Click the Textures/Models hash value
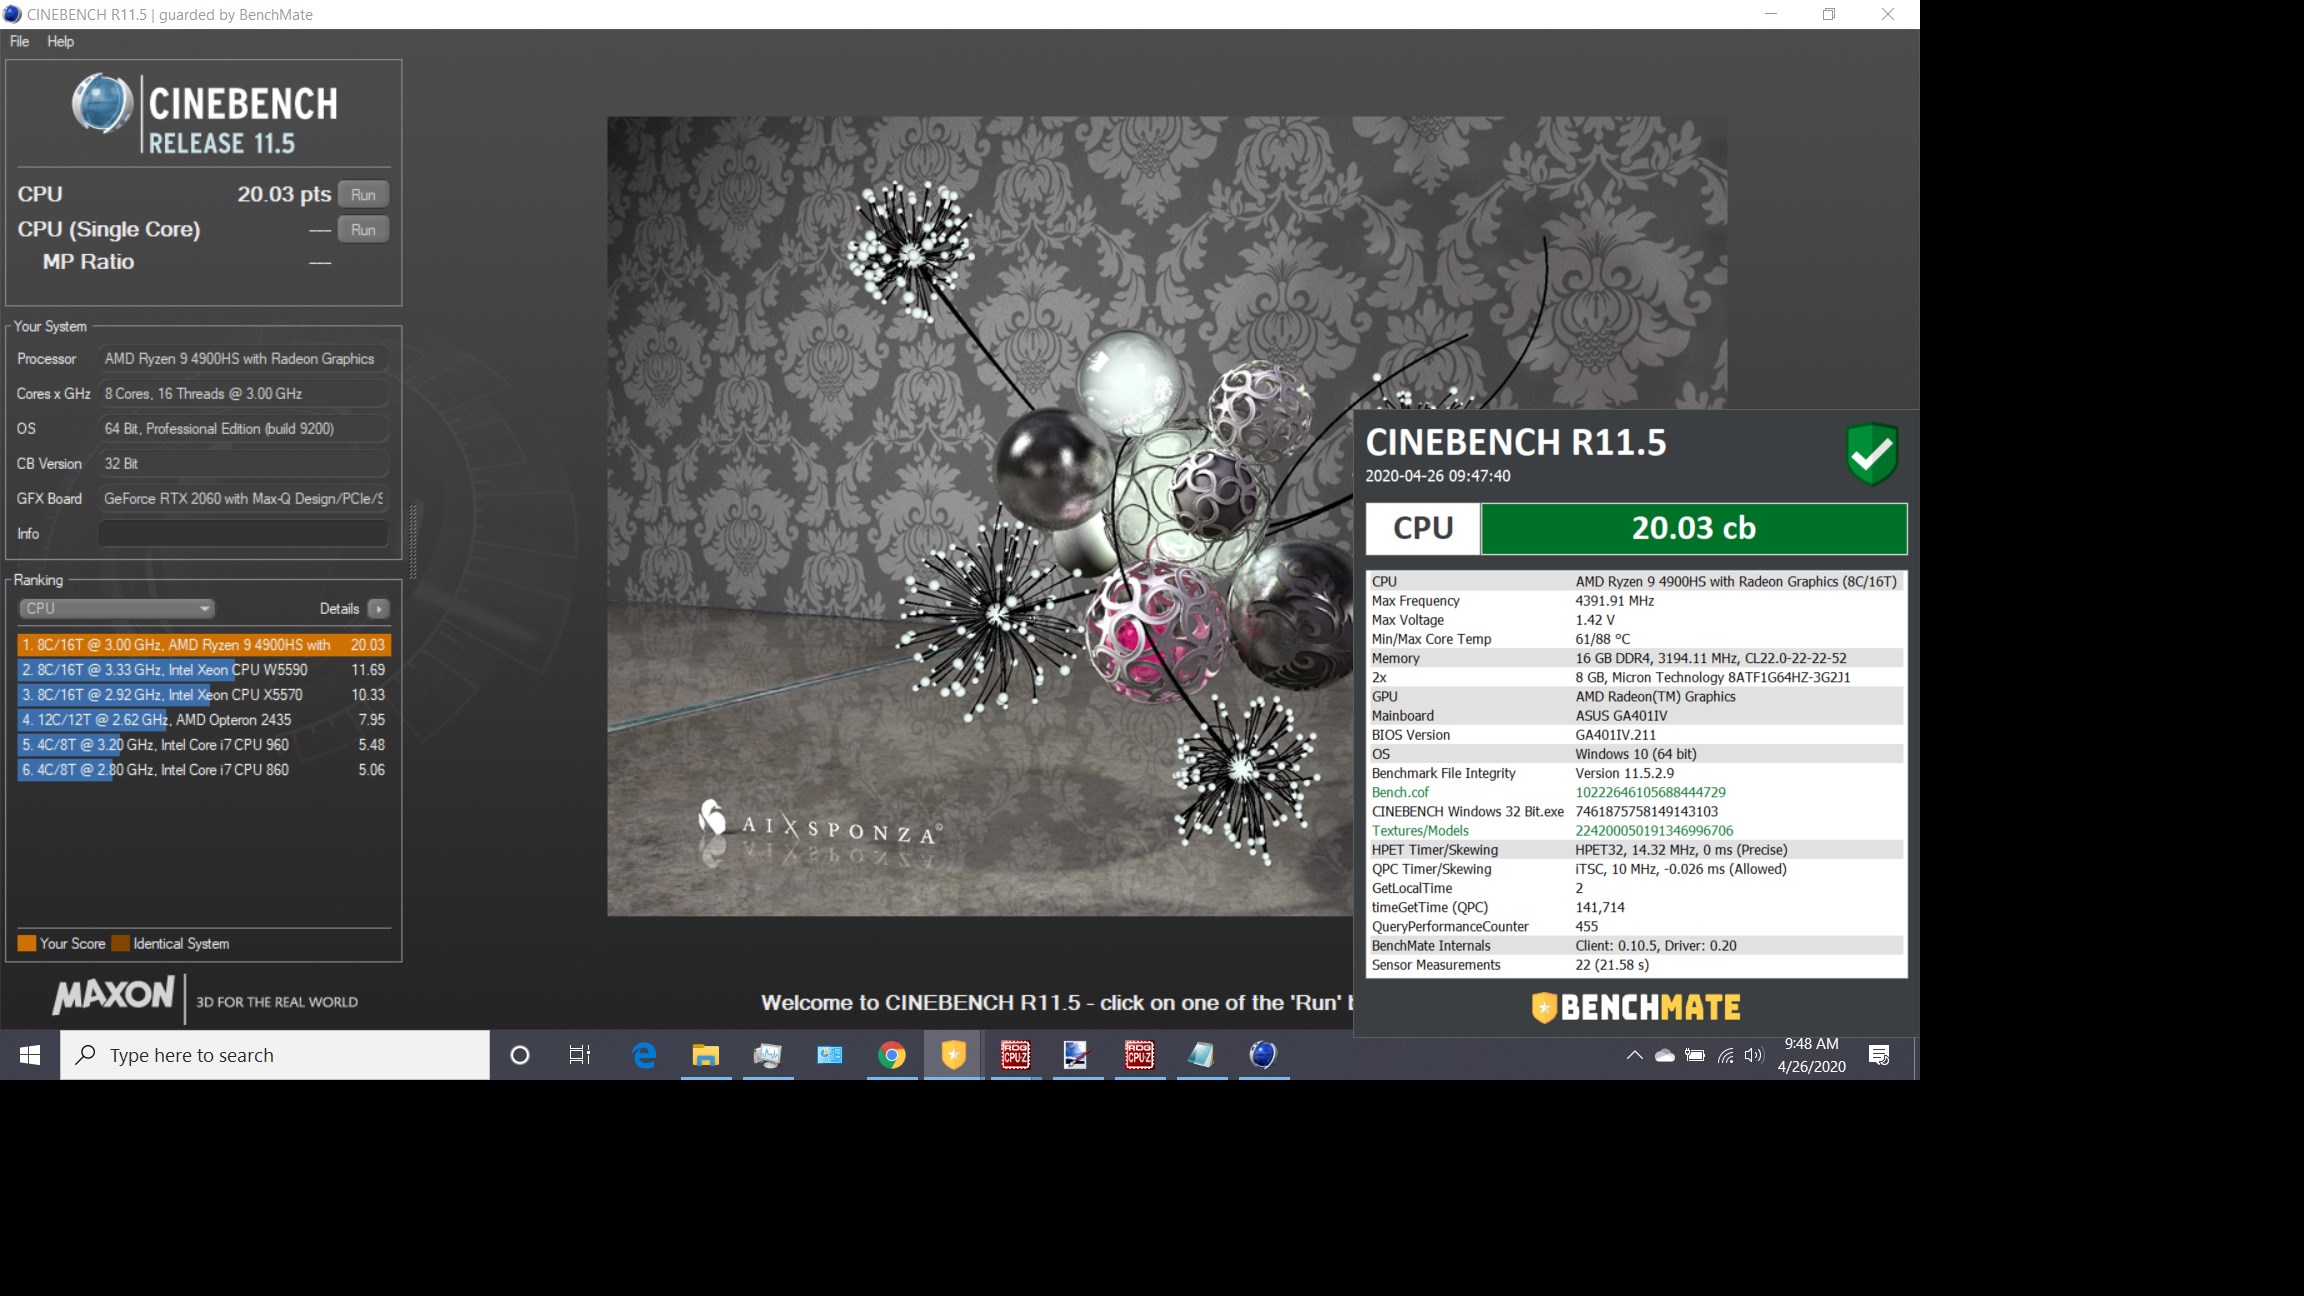Image resolution: width=2304 pixels, height=1296 pixels. pyautogui.click(x=1654, y=830)
